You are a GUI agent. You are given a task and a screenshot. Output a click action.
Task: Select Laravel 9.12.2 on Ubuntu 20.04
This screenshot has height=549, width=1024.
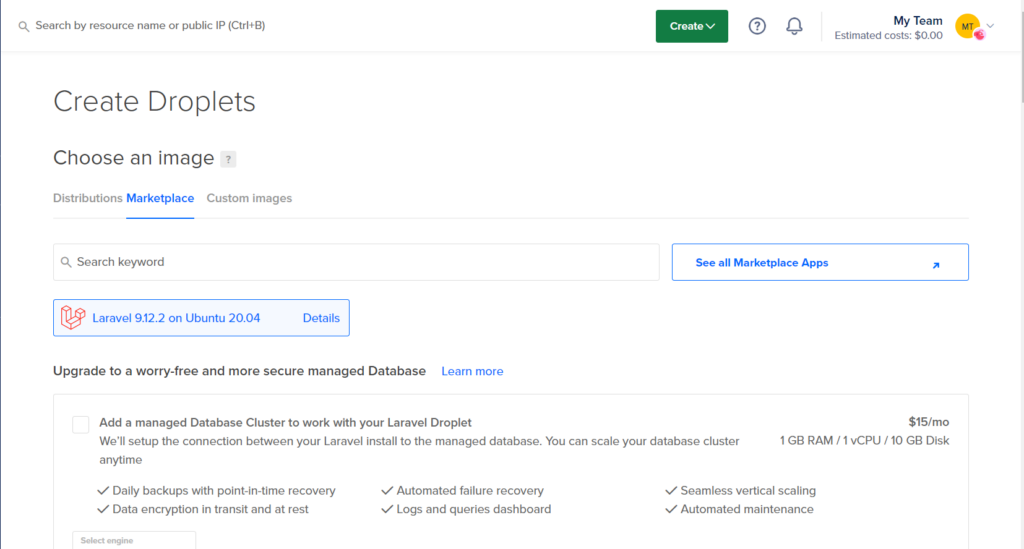point(201,318)
